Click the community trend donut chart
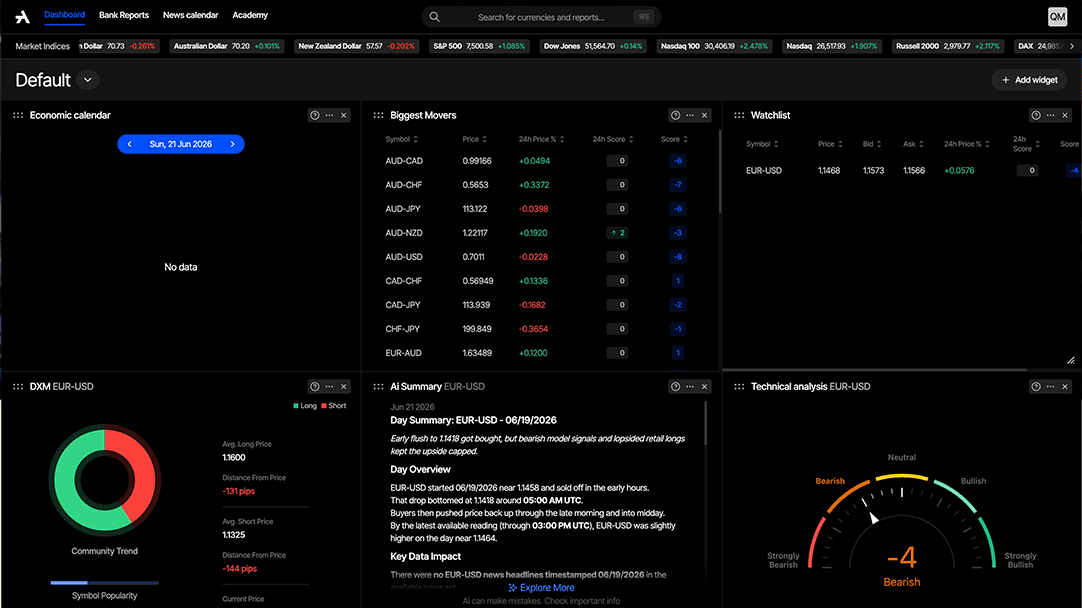 pyautogui.click(x=104, y=480)
